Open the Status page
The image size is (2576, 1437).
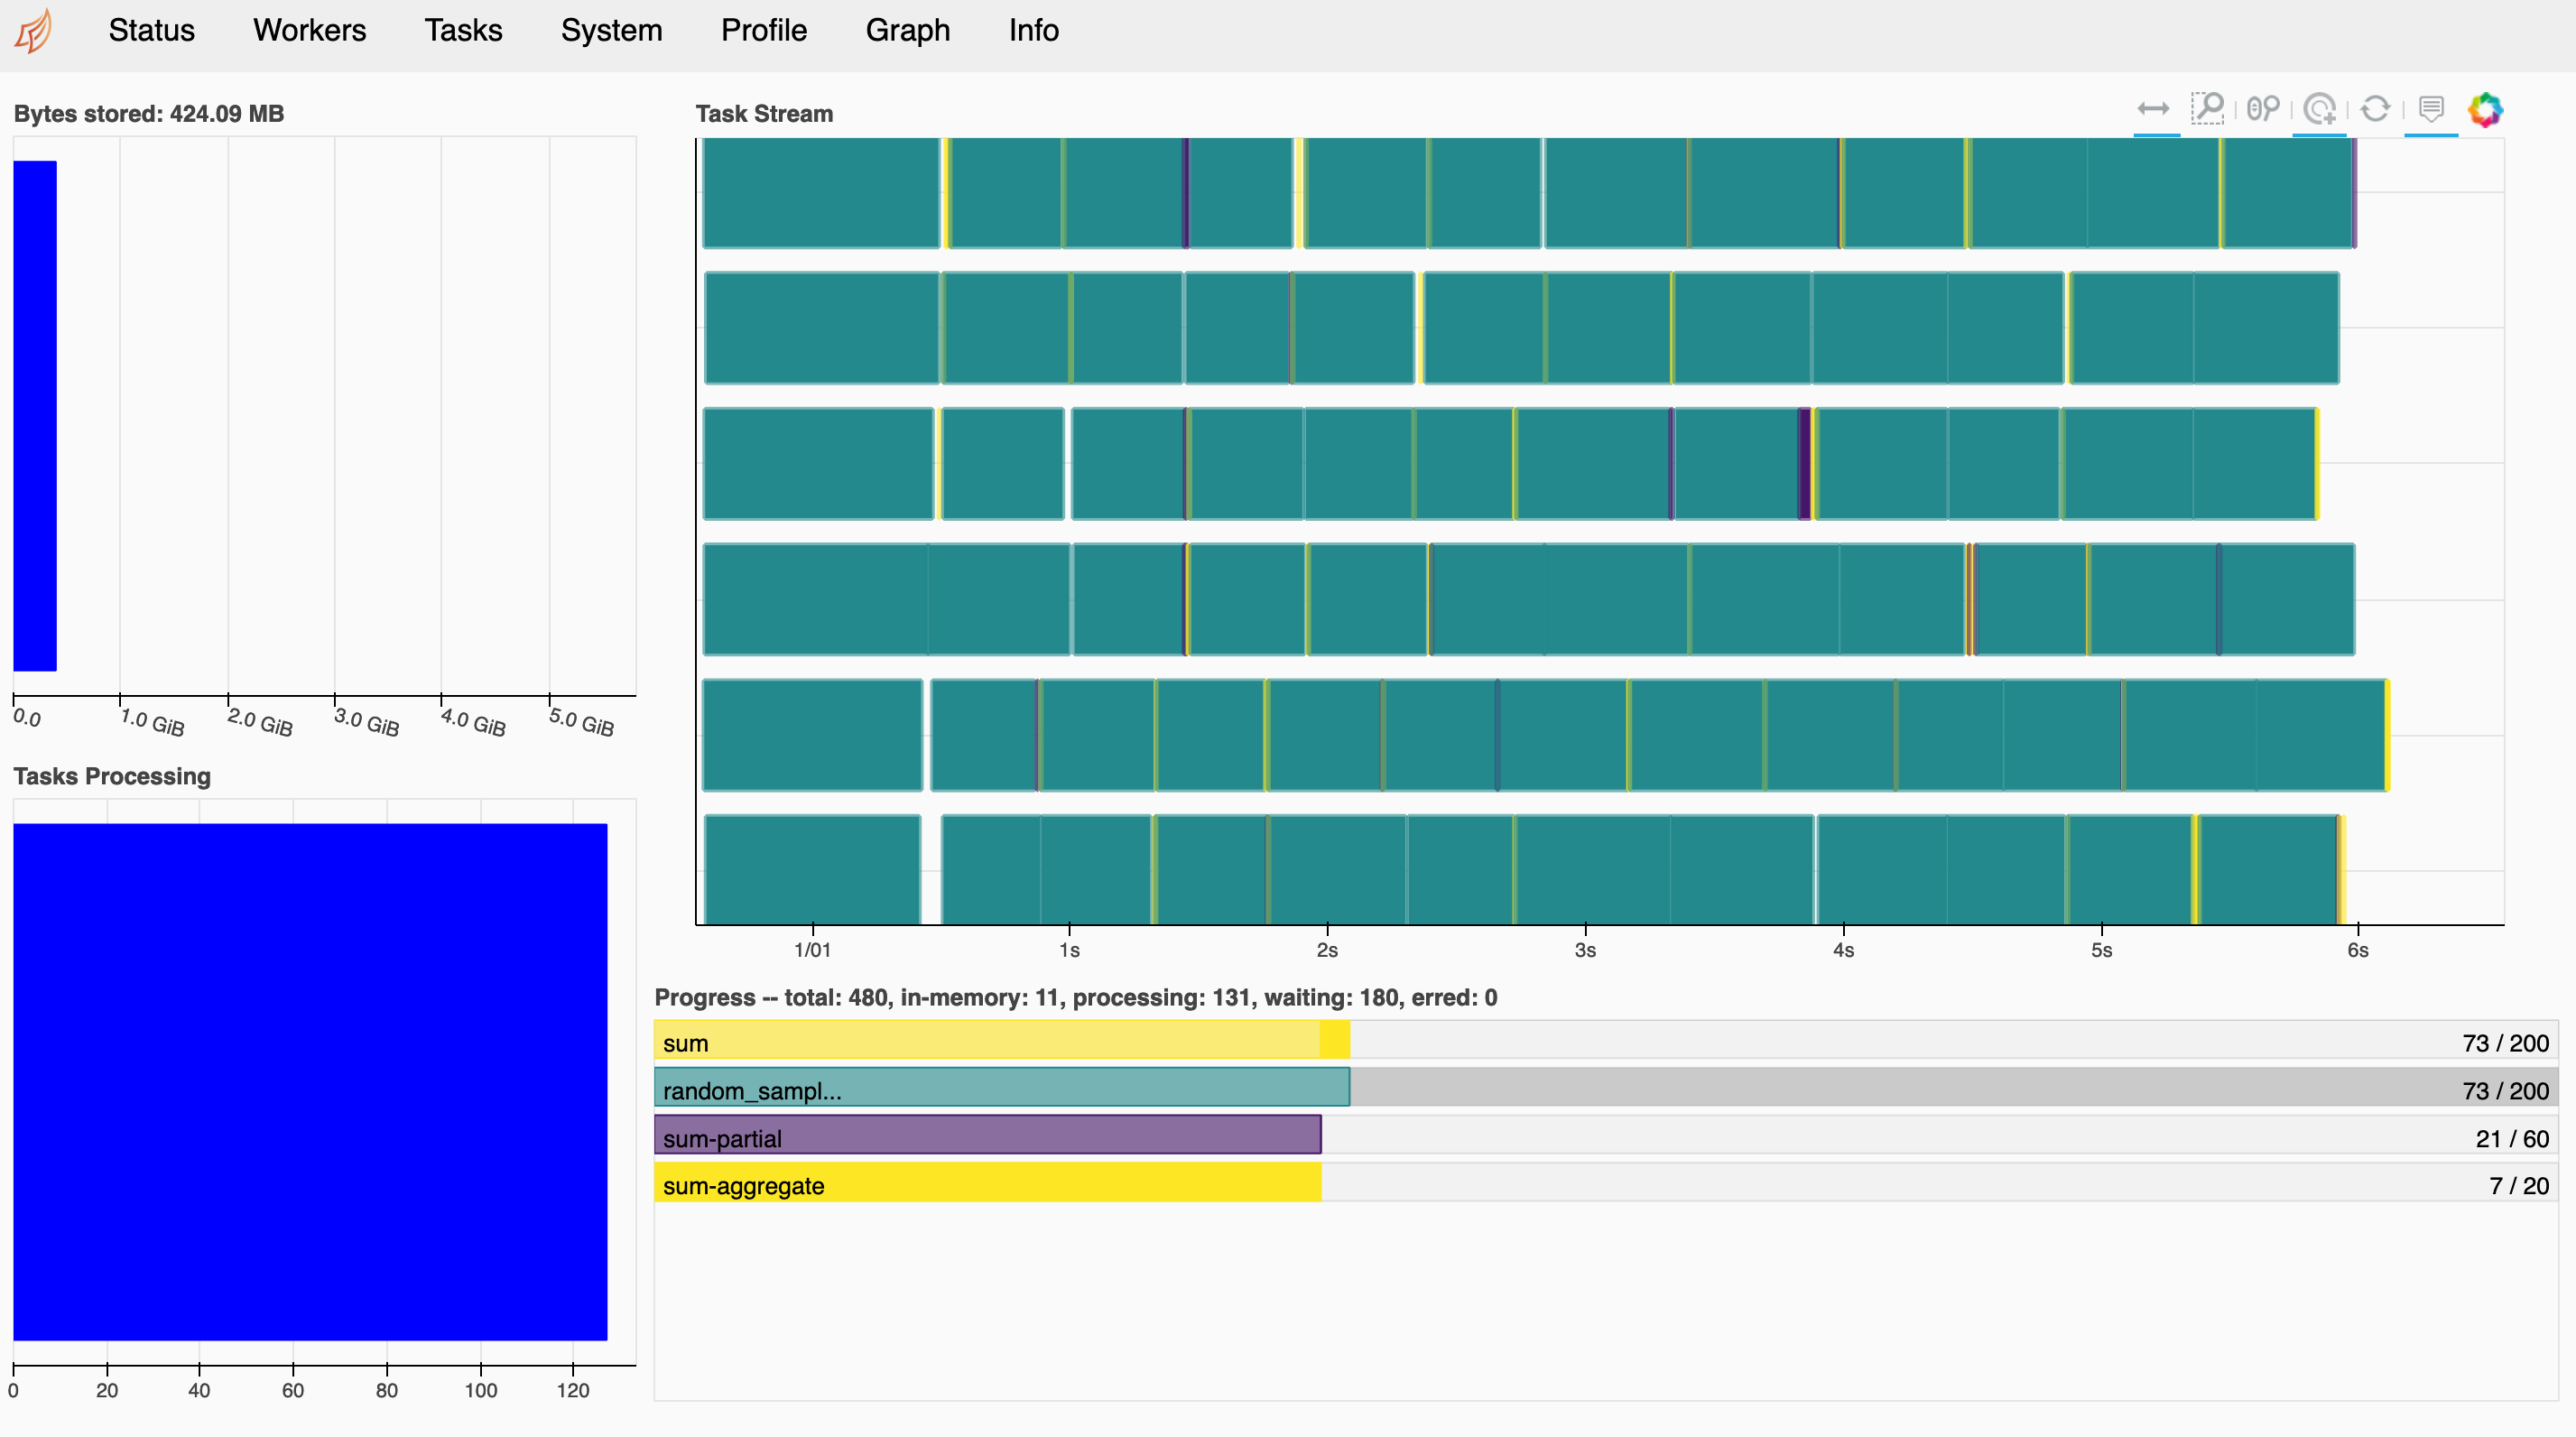[x=151, y=31]
